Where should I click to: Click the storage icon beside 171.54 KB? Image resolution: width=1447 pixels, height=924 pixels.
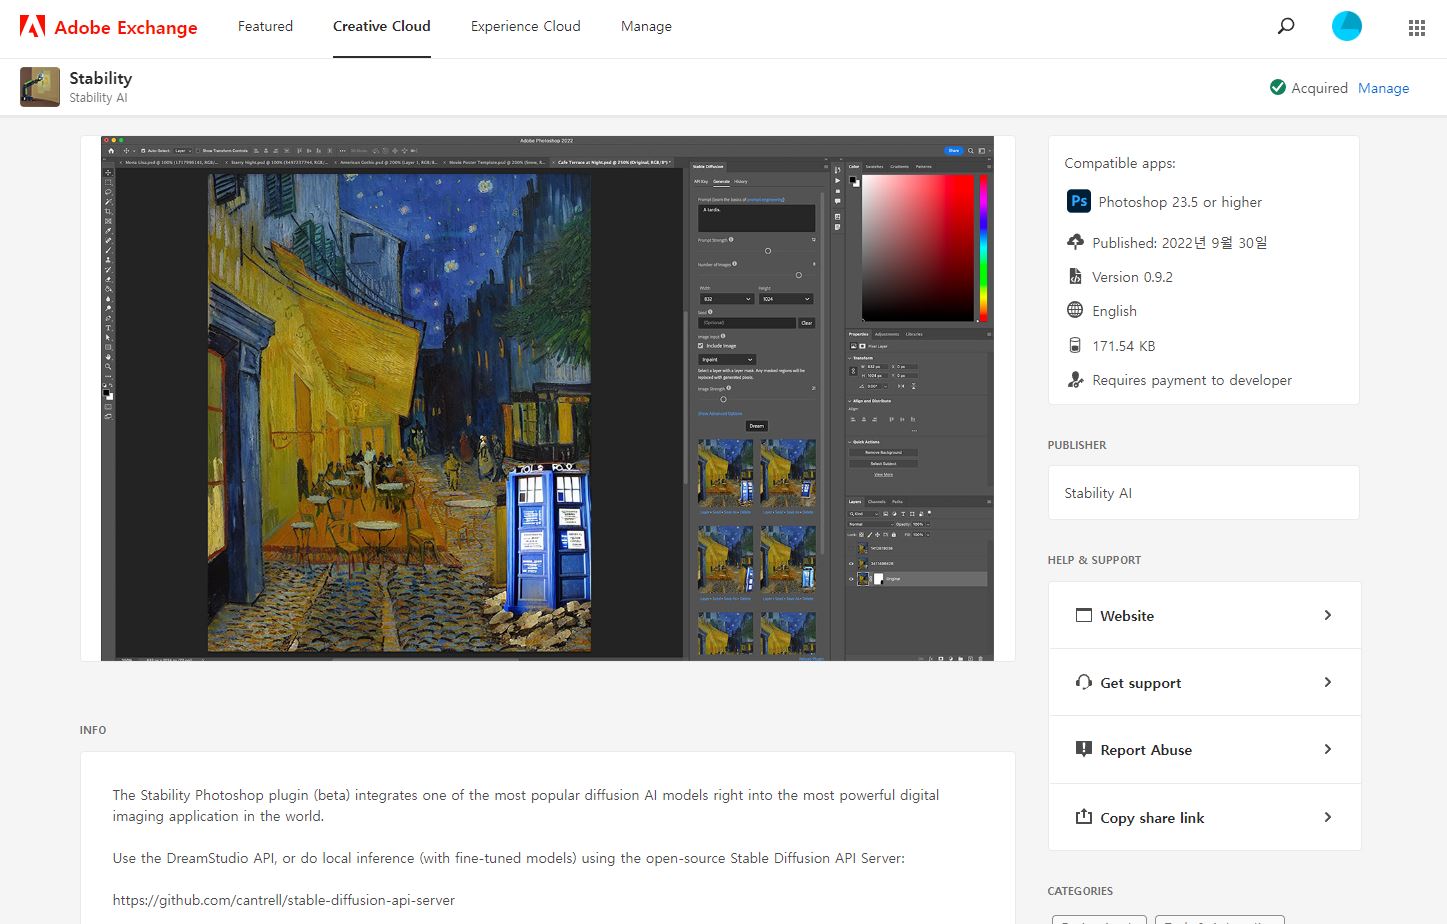click(x=1075, y=345)
